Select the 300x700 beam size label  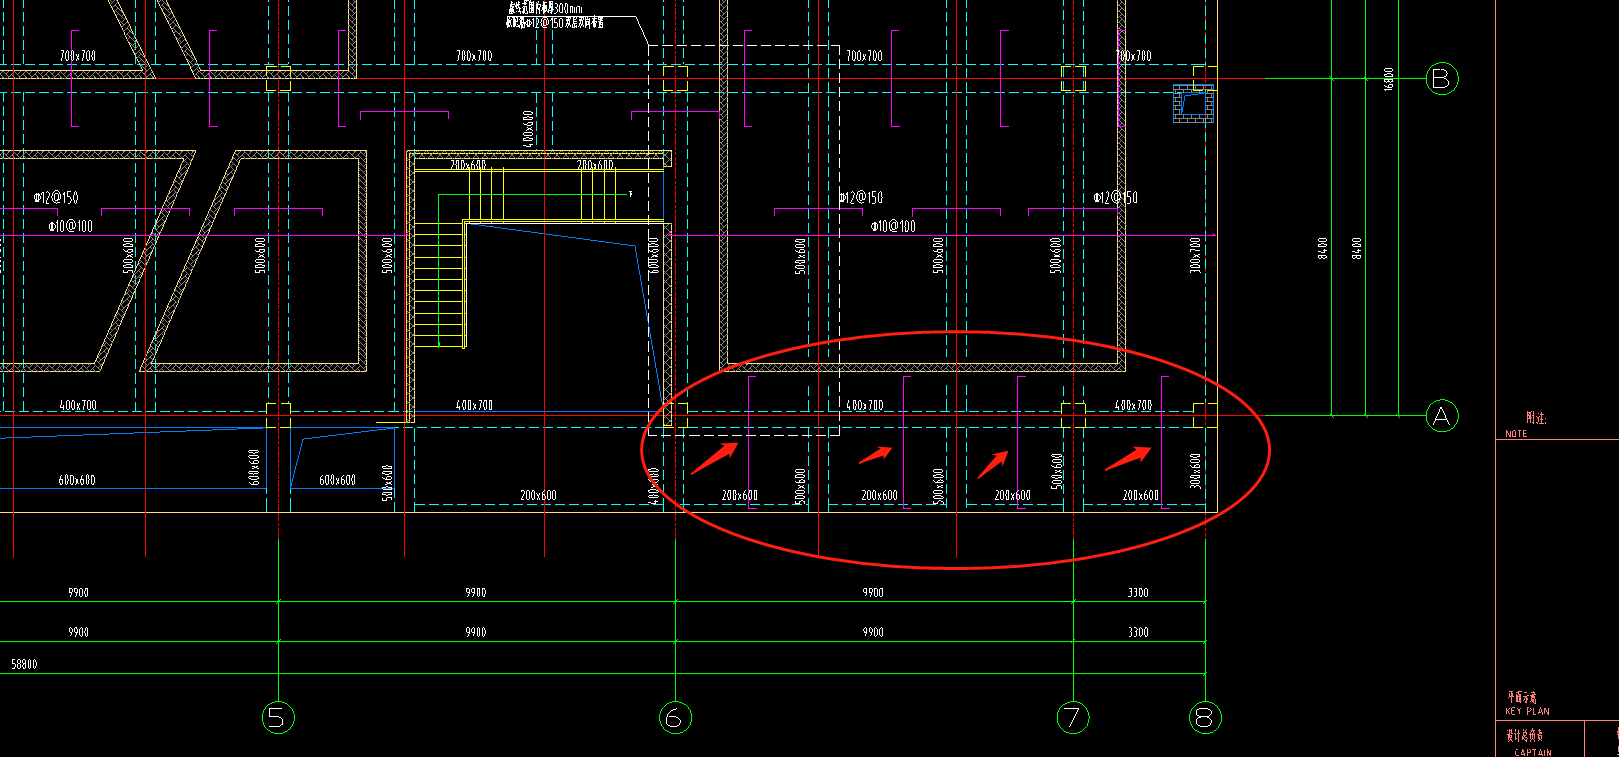click(1195, 255)
